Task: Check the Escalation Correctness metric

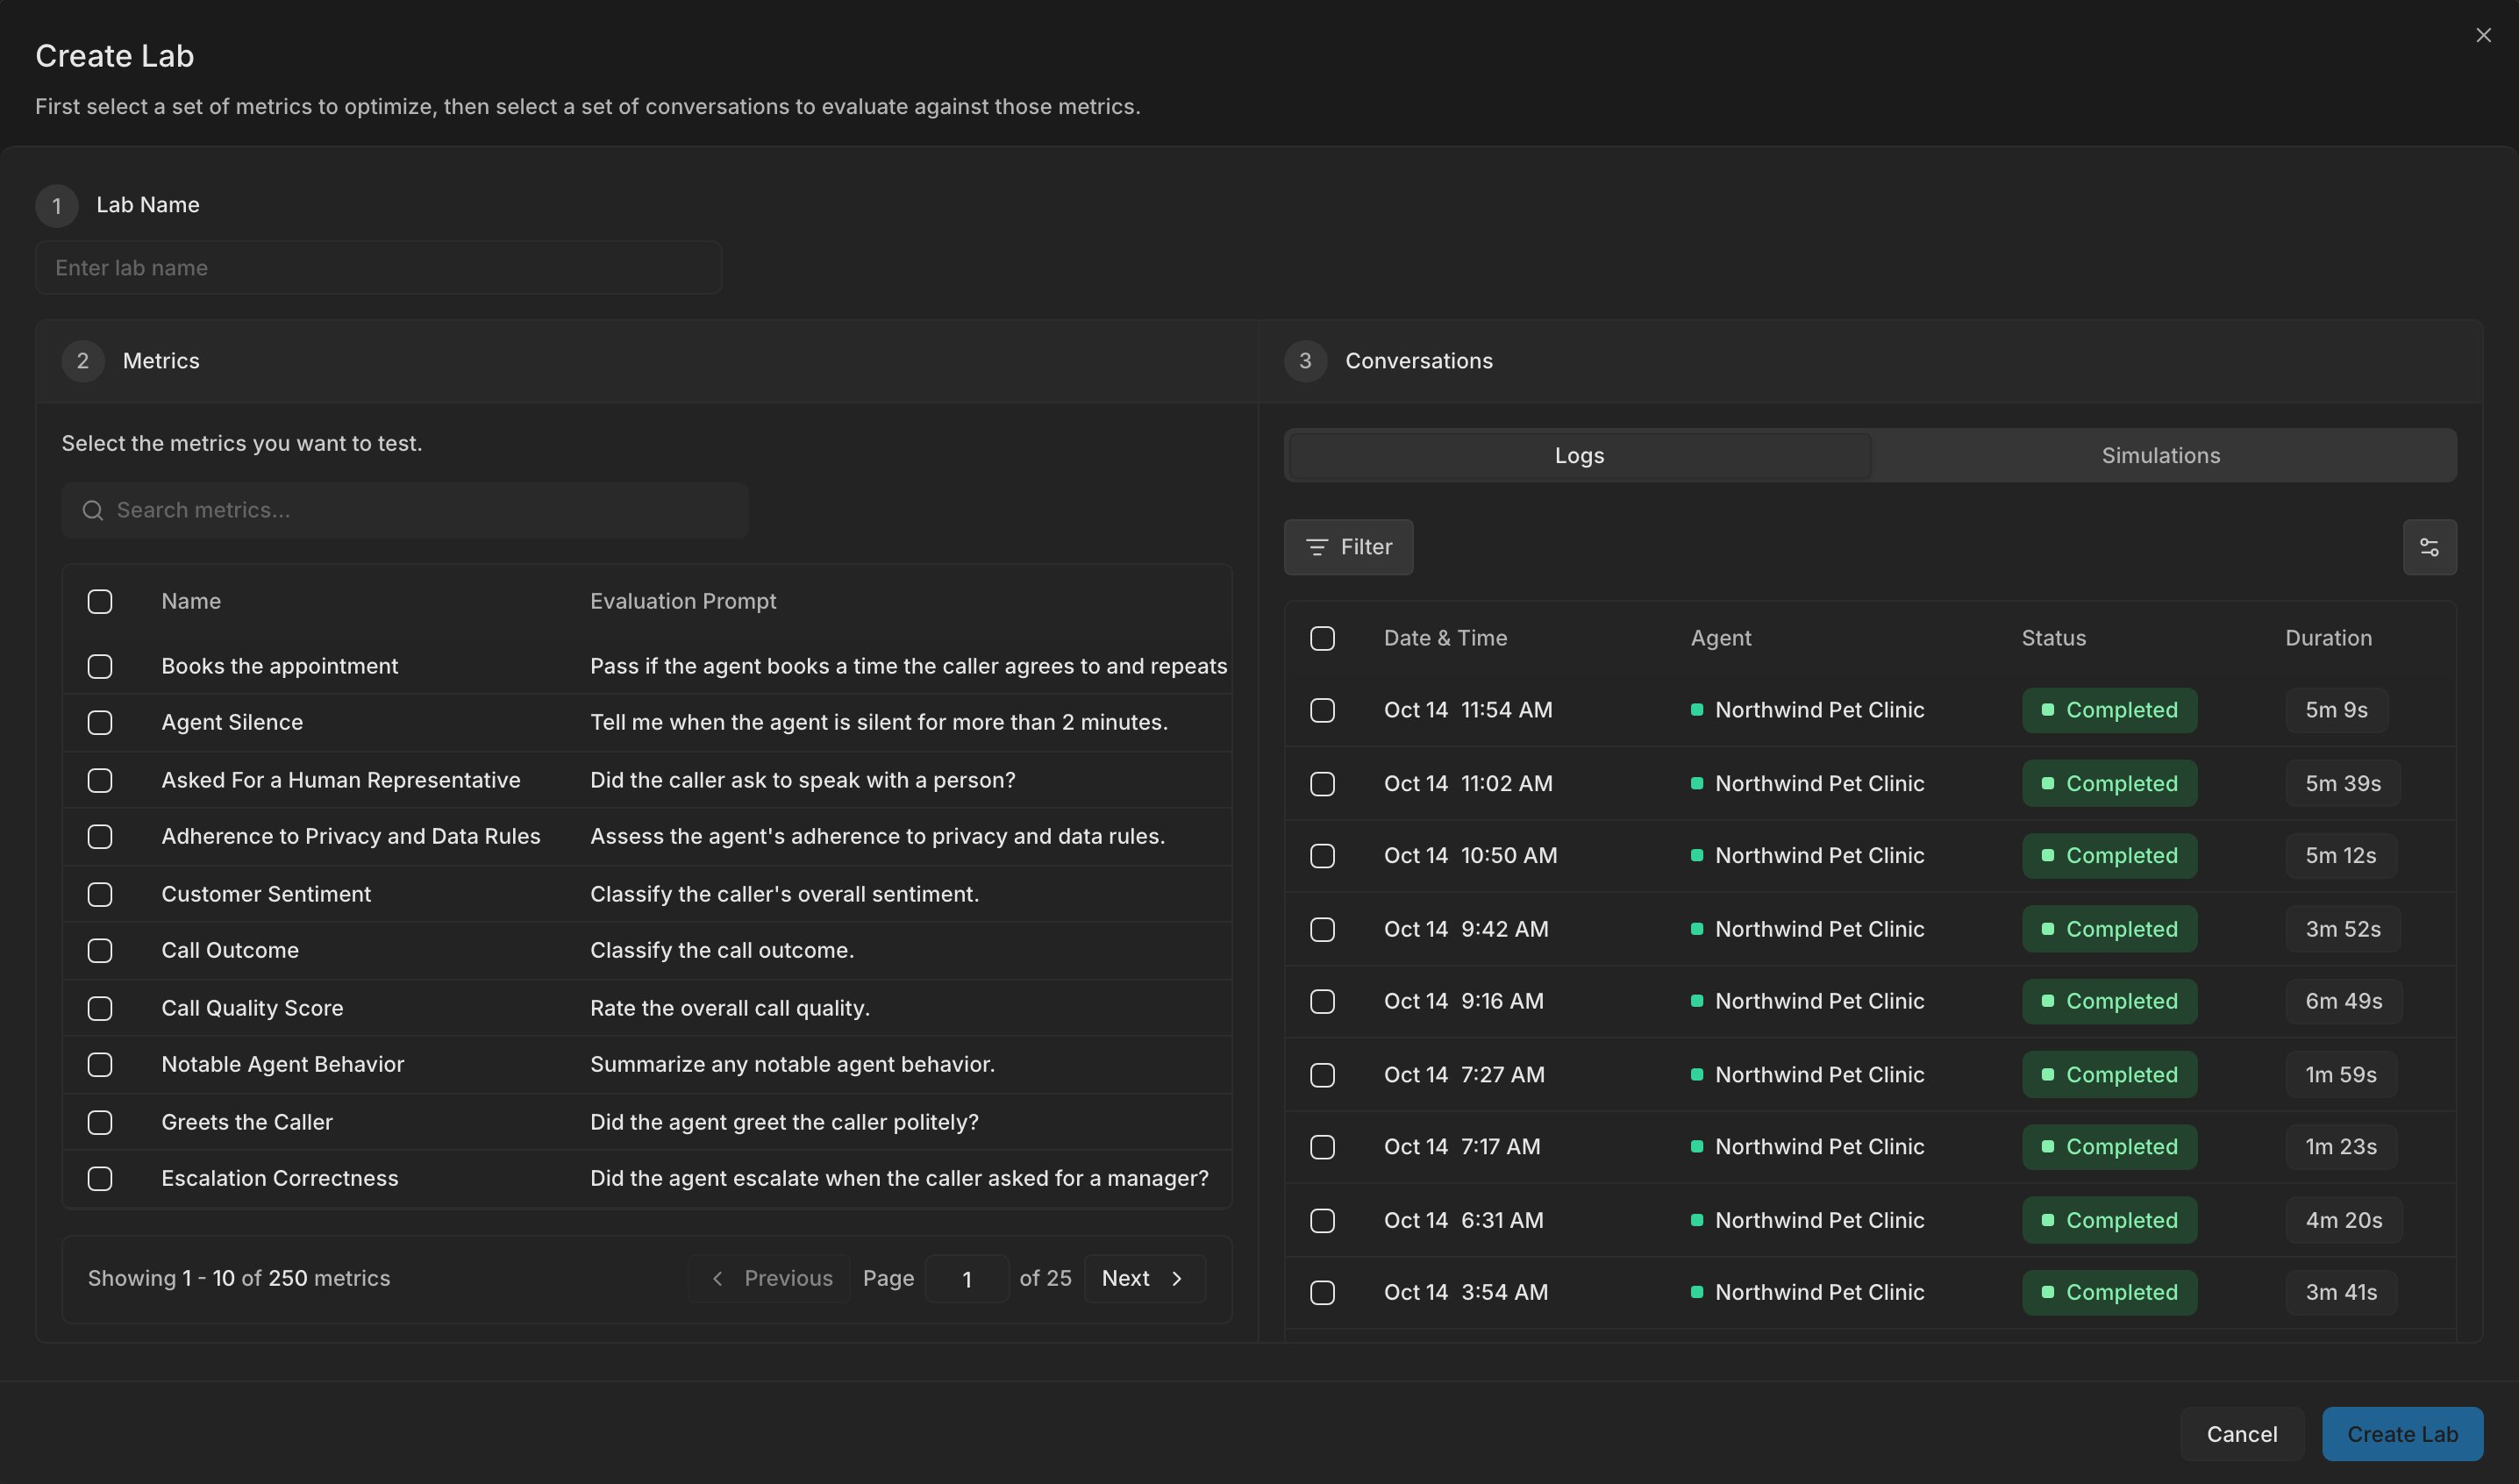Action: pos(100,1178)
